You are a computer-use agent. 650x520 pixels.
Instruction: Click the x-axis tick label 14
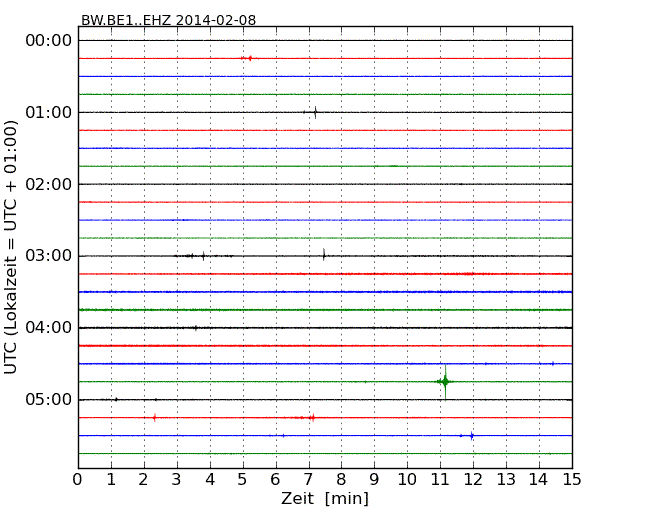(x=538, y=480)
